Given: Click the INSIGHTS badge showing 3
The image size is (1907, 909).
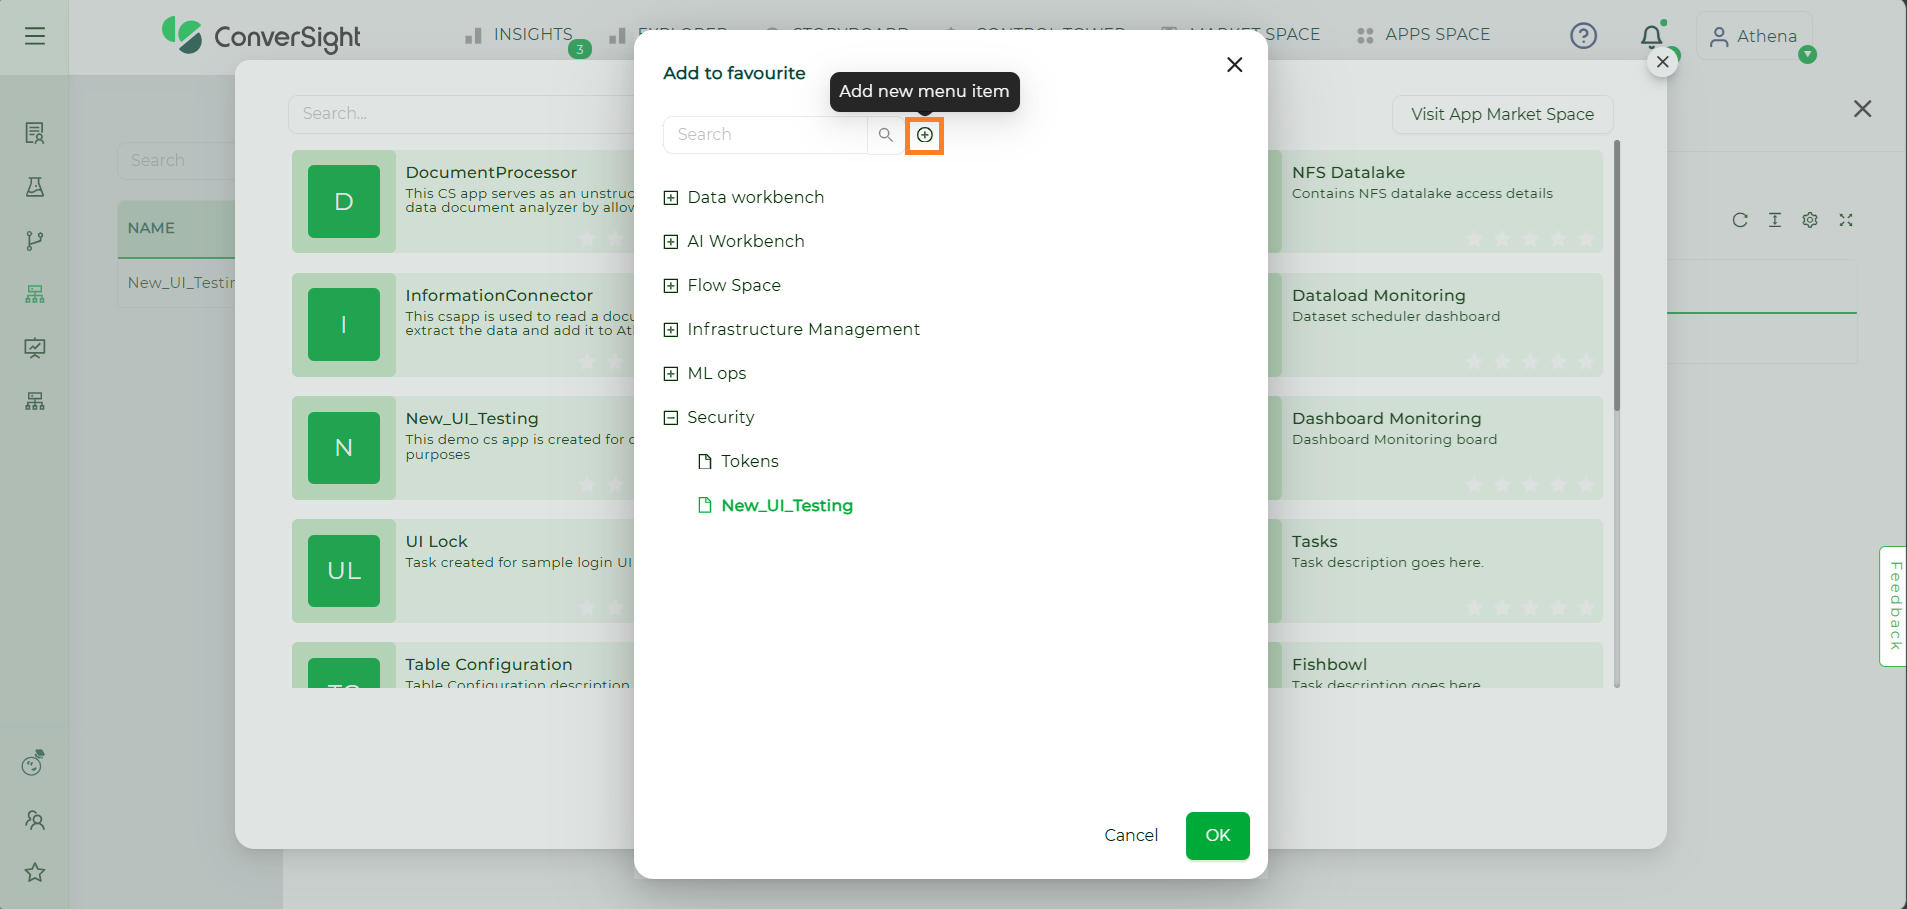Looking at the screenshot, I should pos(580,49).
